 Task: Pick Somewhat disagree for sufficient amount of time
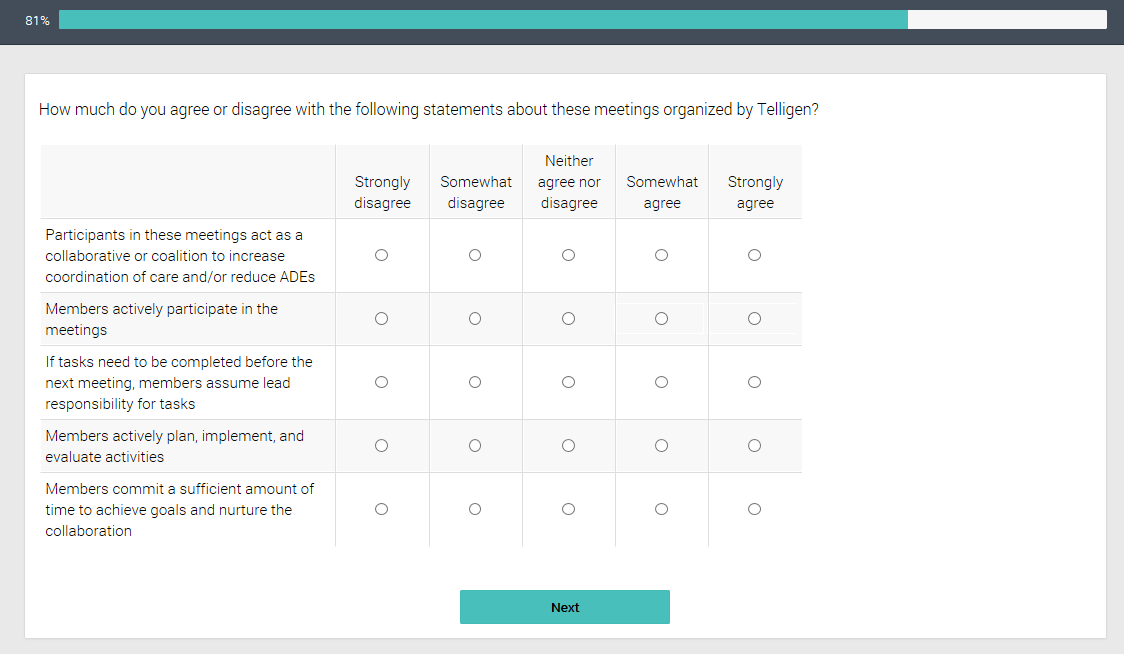[x=475, y=509]
